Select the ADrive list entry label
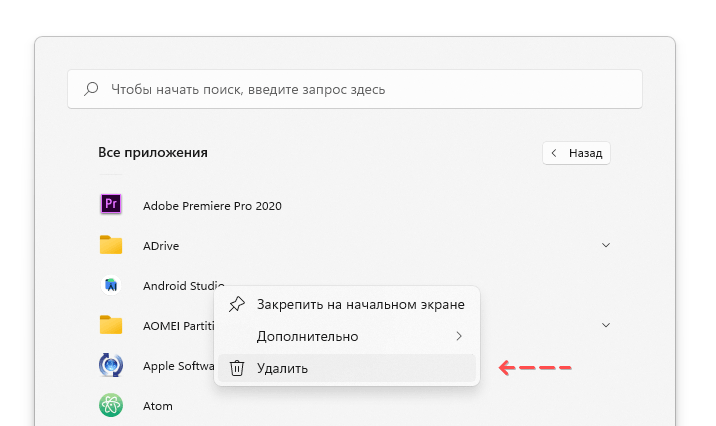 pyautogui.click(x=161, y=246)
